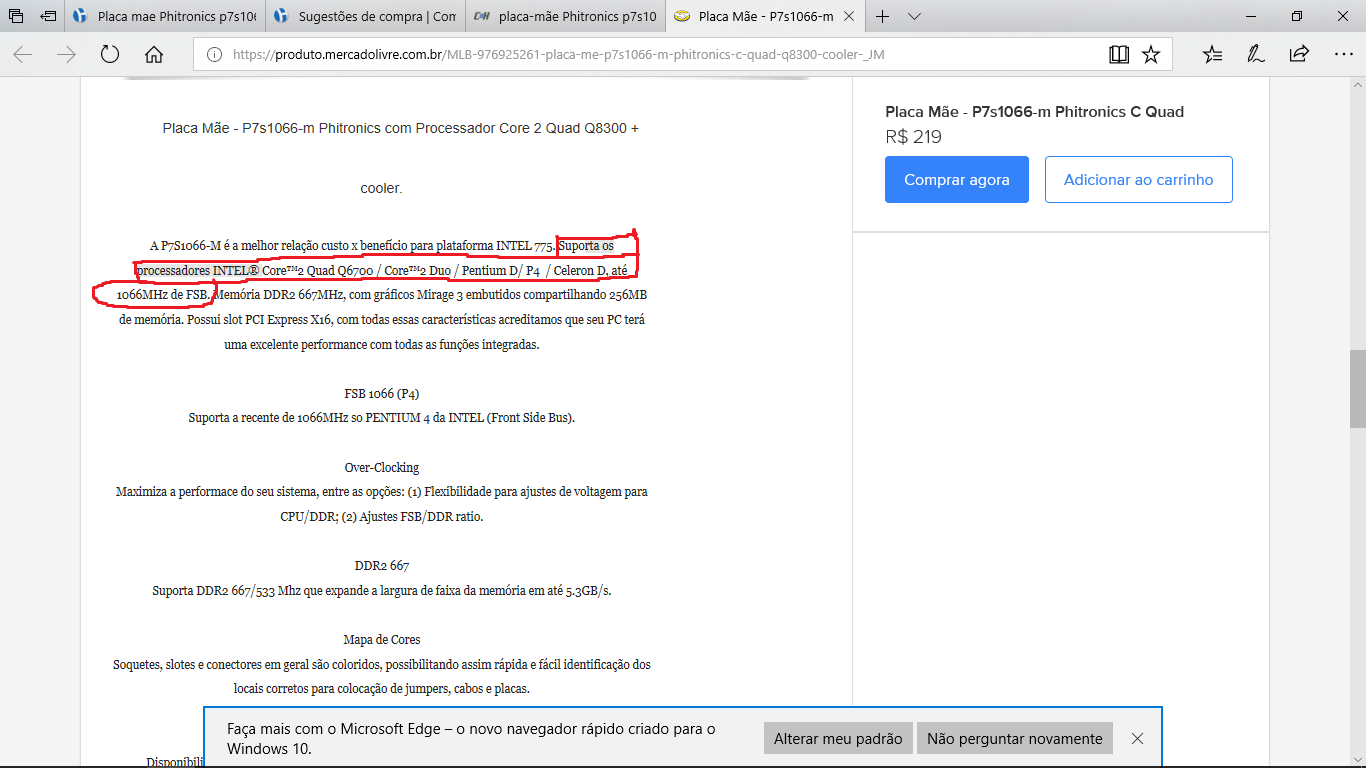Click the line starting Suporta DDR2 667/533 Mhz
The image size is (1366, 768).
point(382,591)
